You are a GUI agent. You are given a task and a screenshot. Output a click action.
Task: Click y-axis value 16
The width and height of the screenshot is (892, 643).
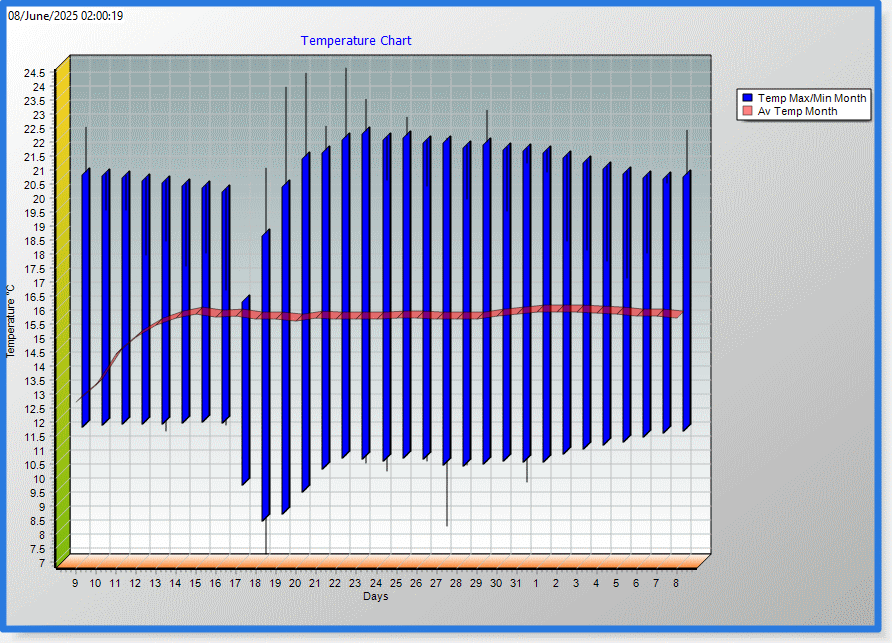pos(39,311)
